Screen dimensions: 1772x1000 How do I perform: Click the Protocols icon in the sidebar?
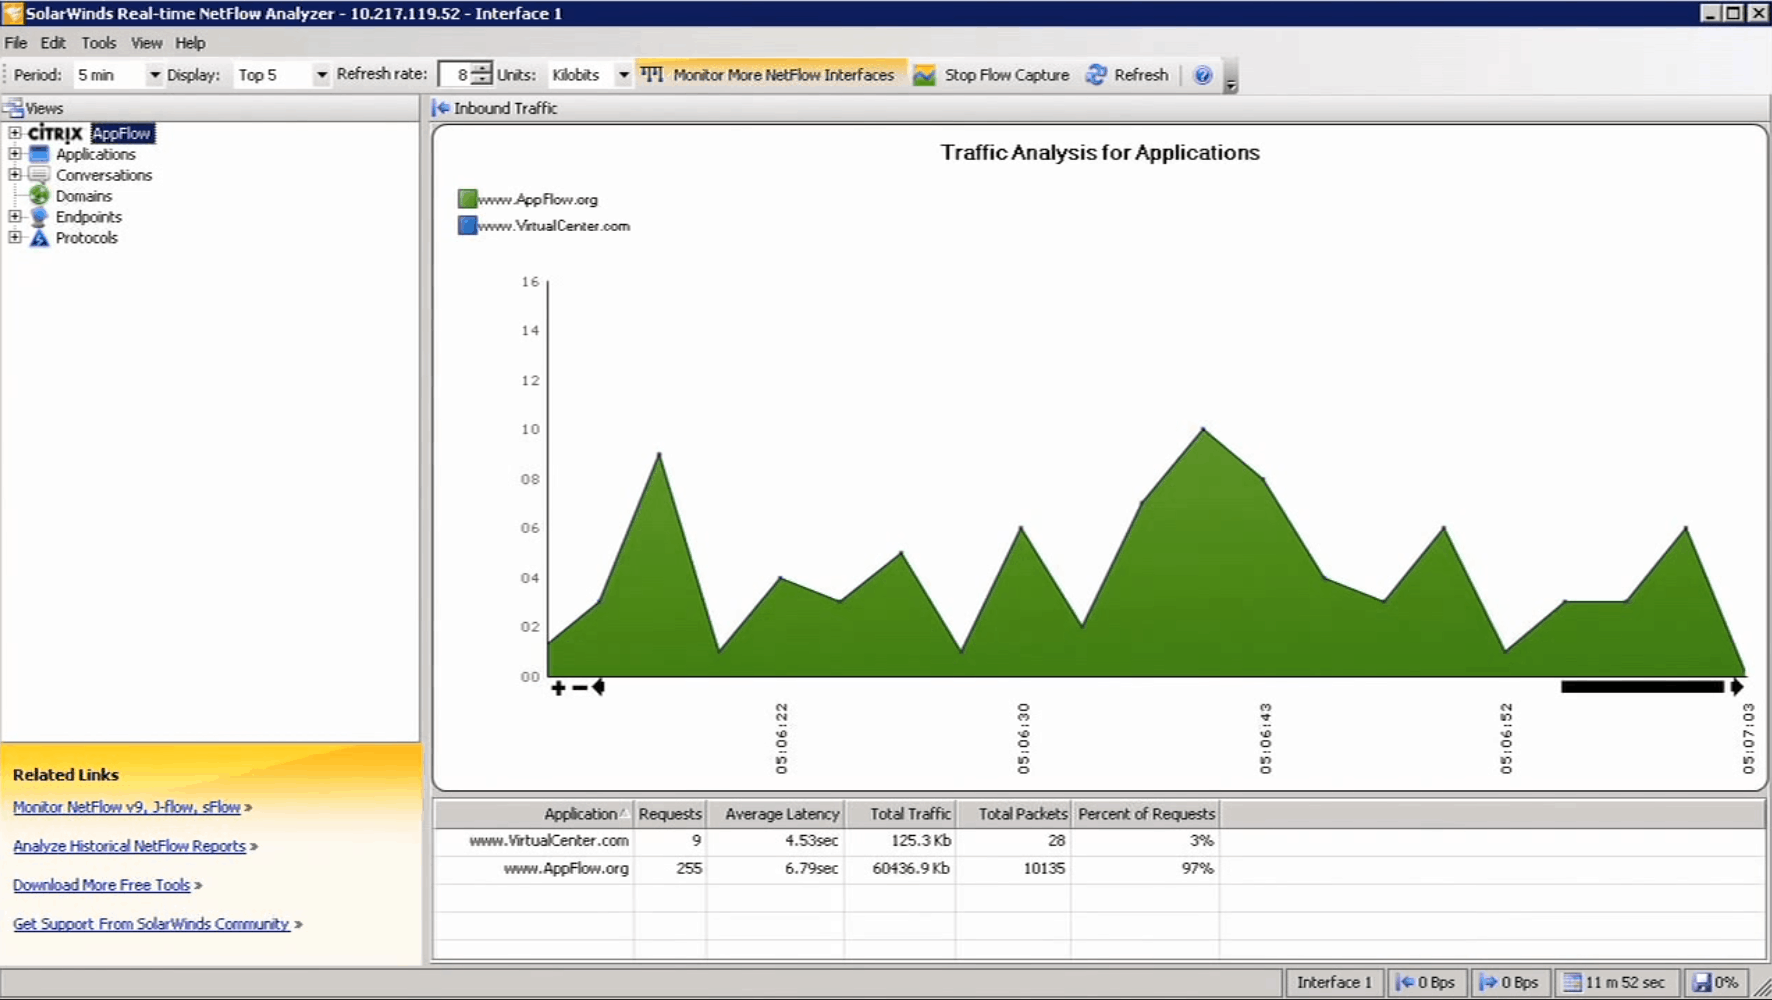(39, 238)
